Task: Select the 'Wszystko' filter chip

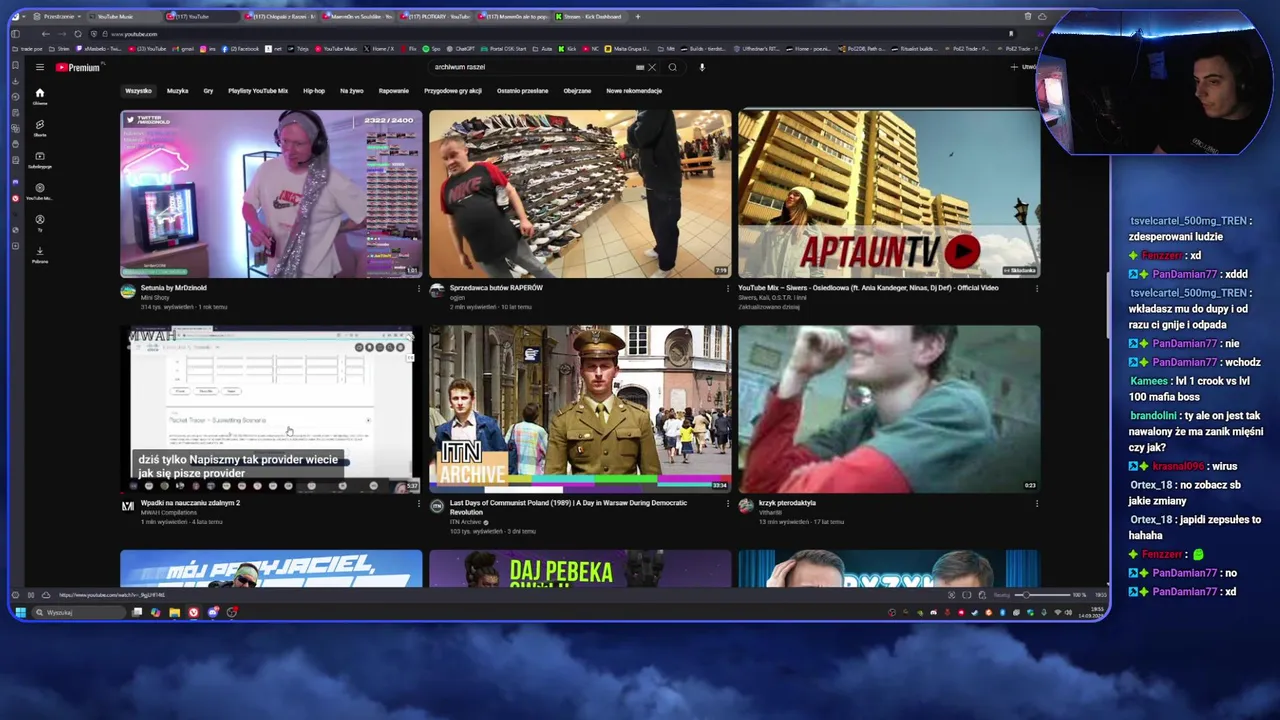Action: click(138, 91)
